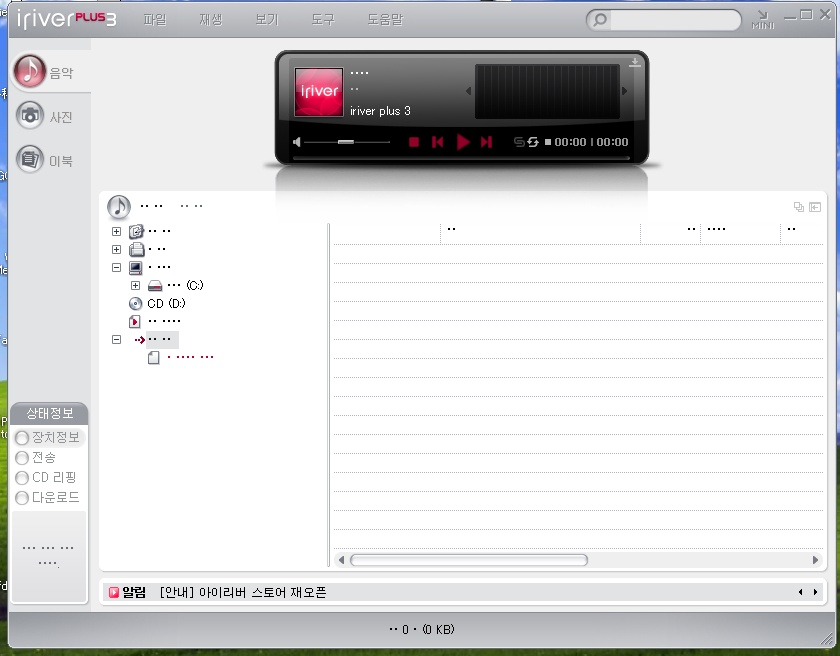Image resolution: width=840 pixels, height=656 pixels.
Task: Collapse the highlighted playlist tree node
Action: click(116, 340)
